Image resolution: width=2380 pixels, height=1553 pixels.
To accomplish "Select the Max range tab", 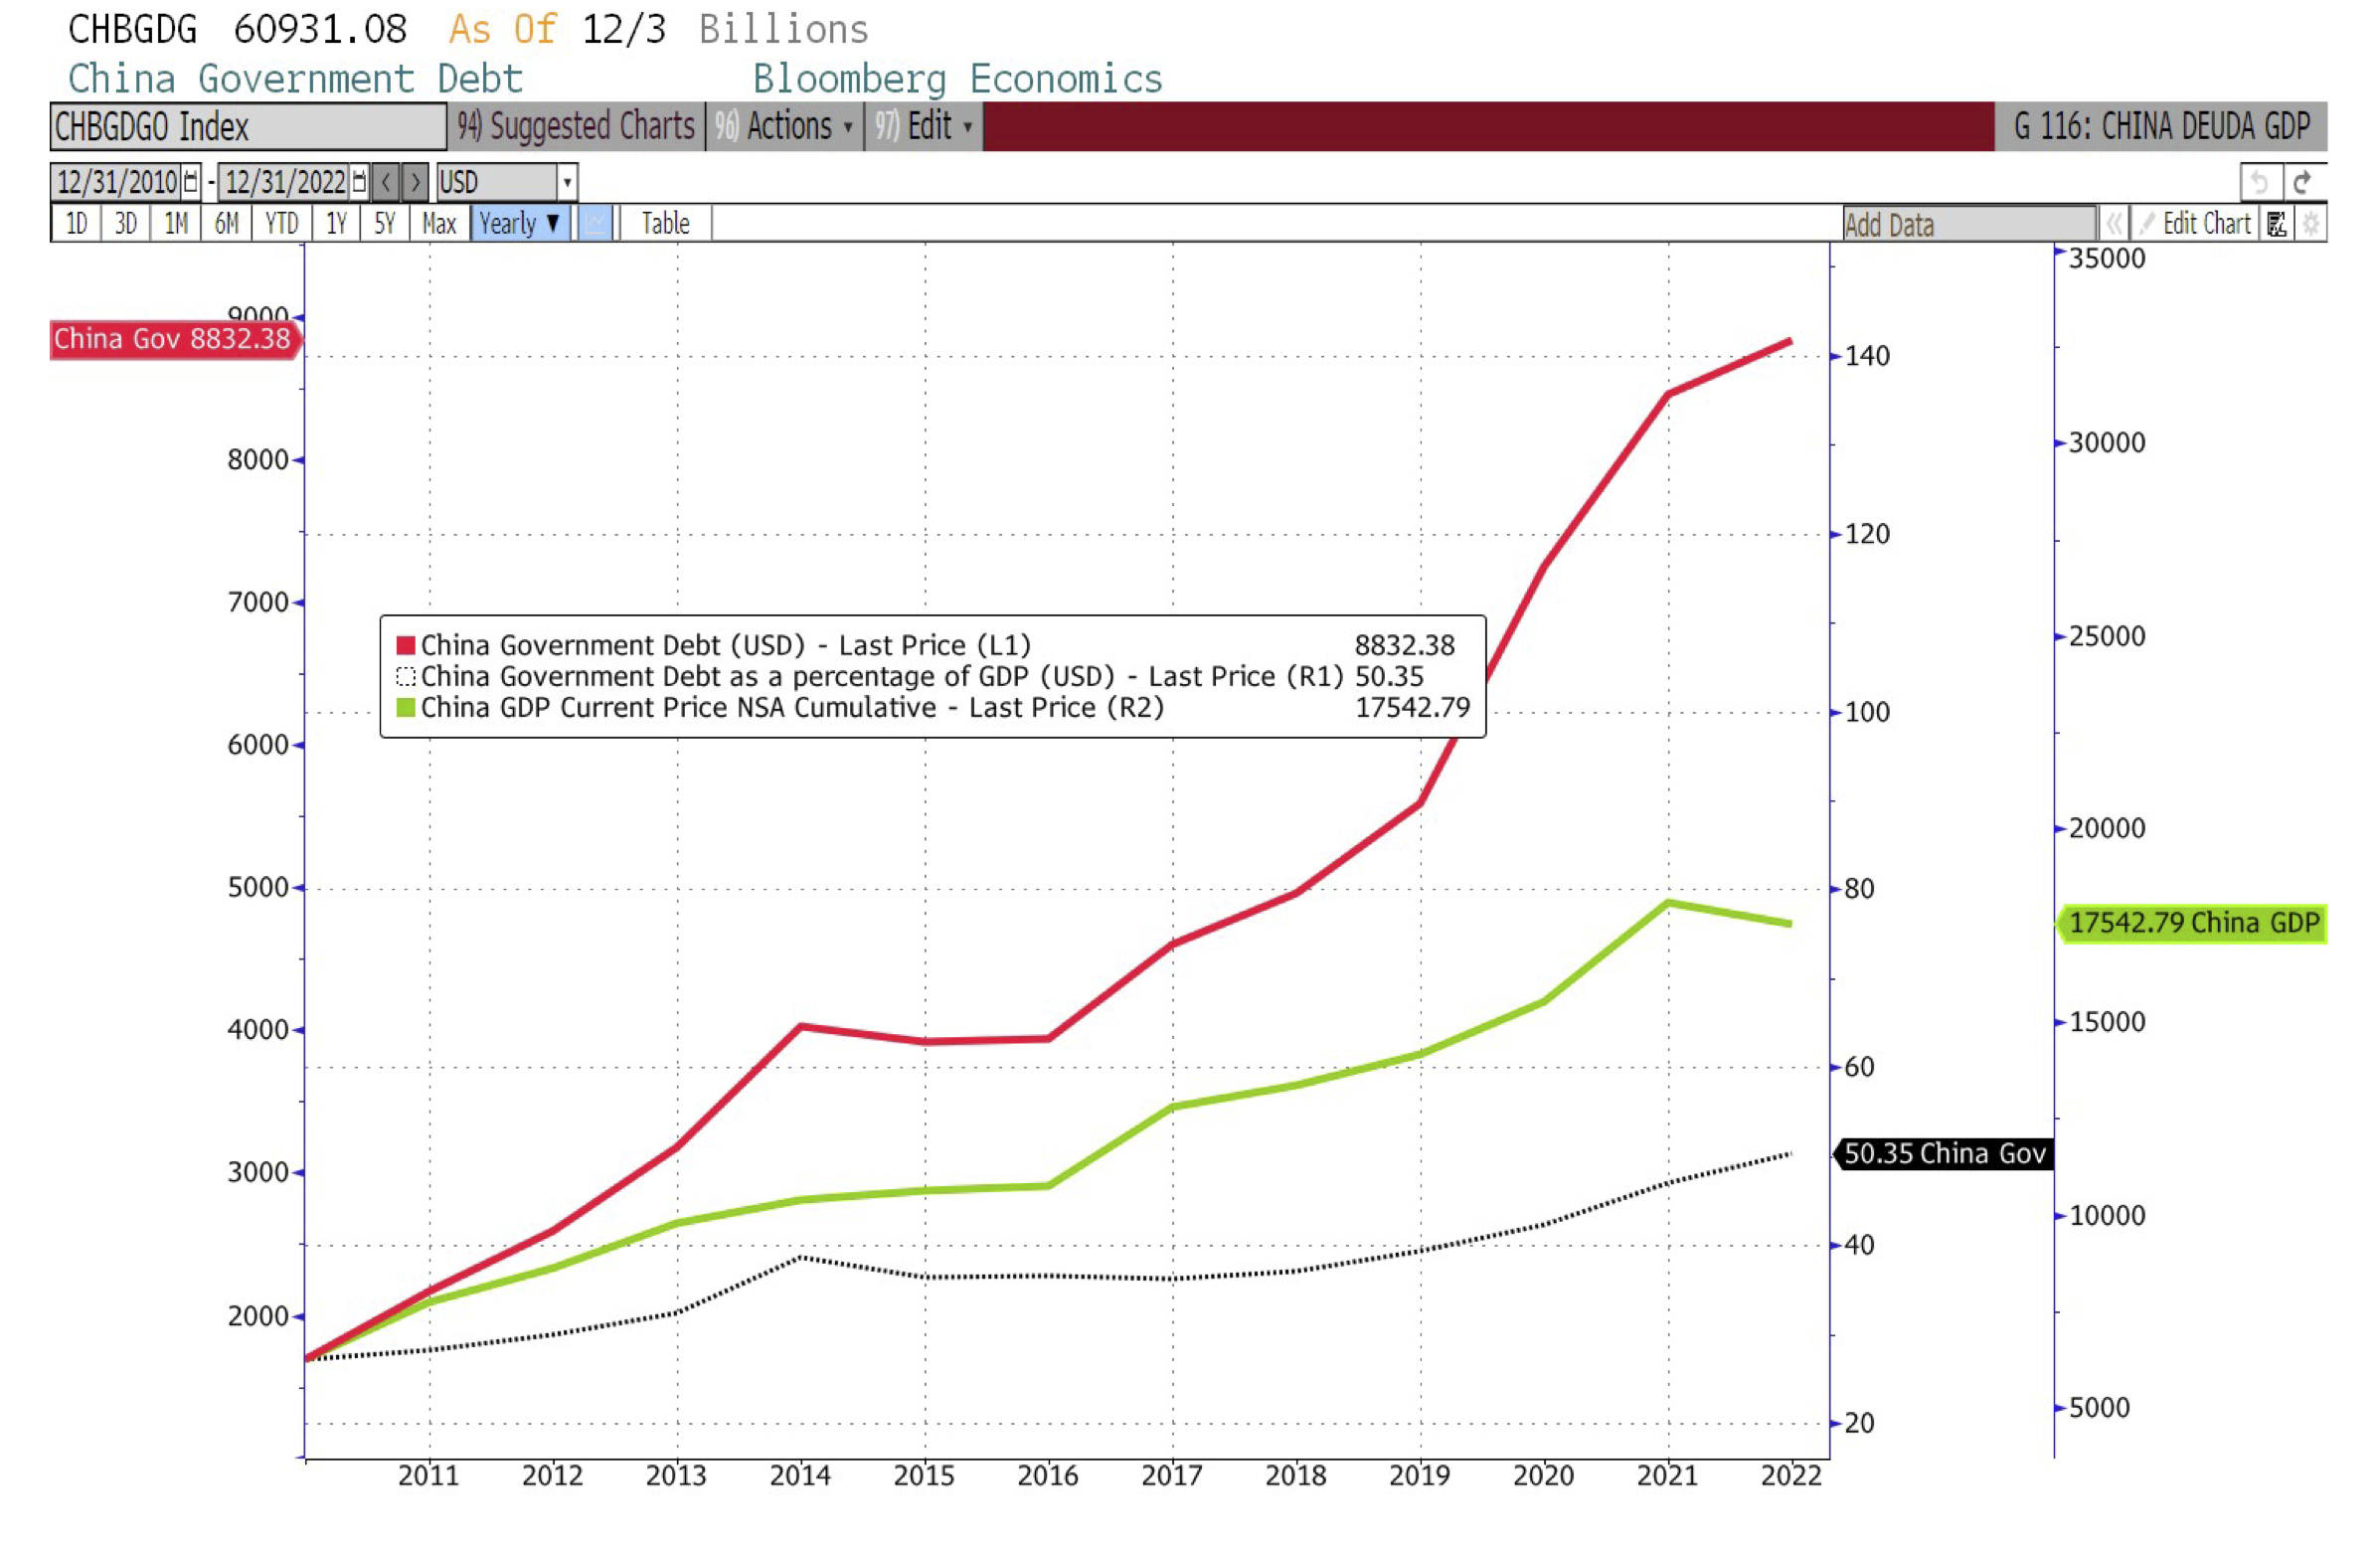I will [x=439, y=223].
